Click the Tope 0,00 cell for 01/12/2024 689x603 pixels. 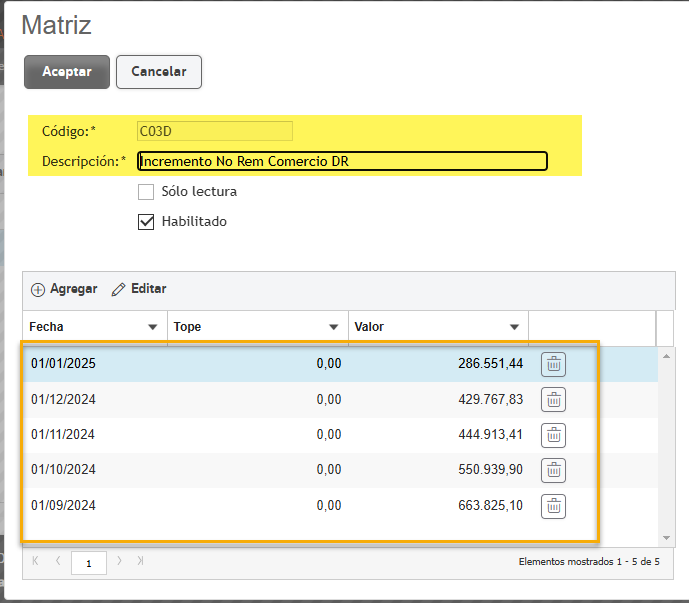(329, 399)
